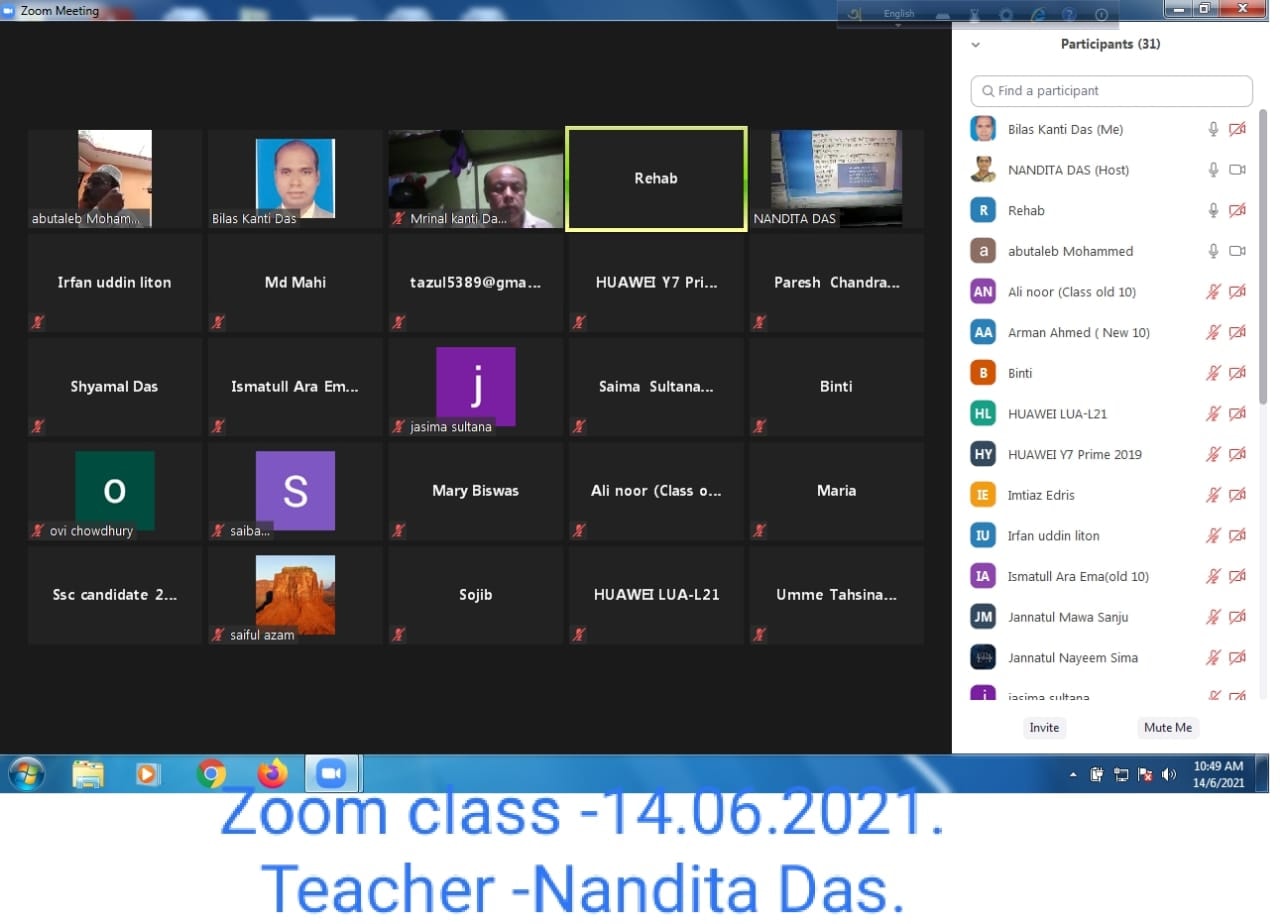Click Irfan uddin liton's video-off icon
The height and width of the screenshot is (924, 1280).
pyautogui.click(x=1237, y=536)
